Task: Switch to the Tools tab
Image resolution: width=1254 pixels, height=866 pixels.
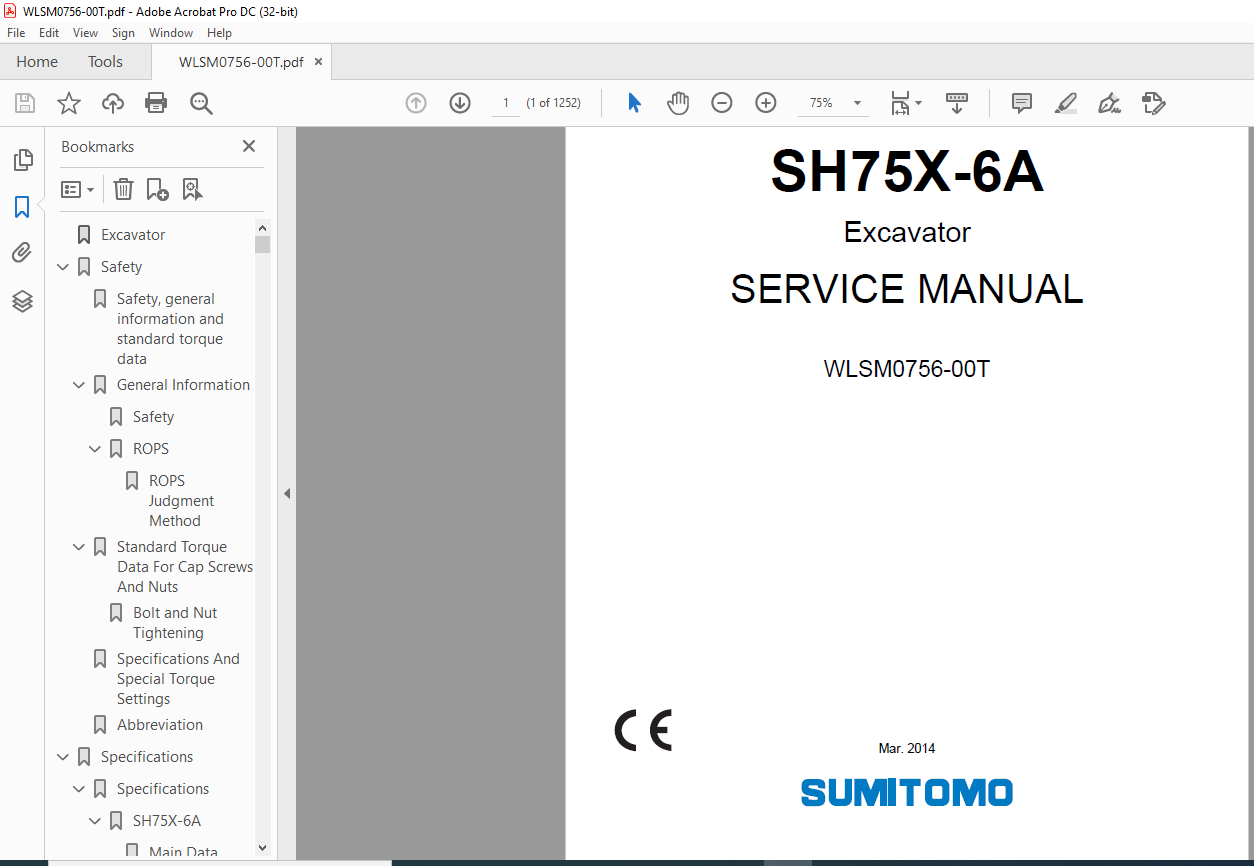Action: (105, 62)
